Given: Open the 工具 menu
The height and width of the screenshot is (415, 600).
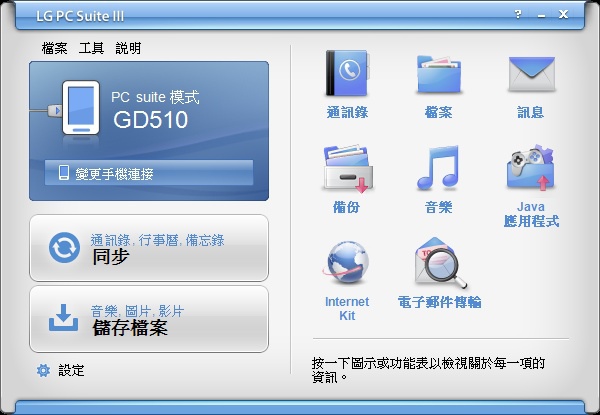Looking at the screenshot, I should click(91, 48).
